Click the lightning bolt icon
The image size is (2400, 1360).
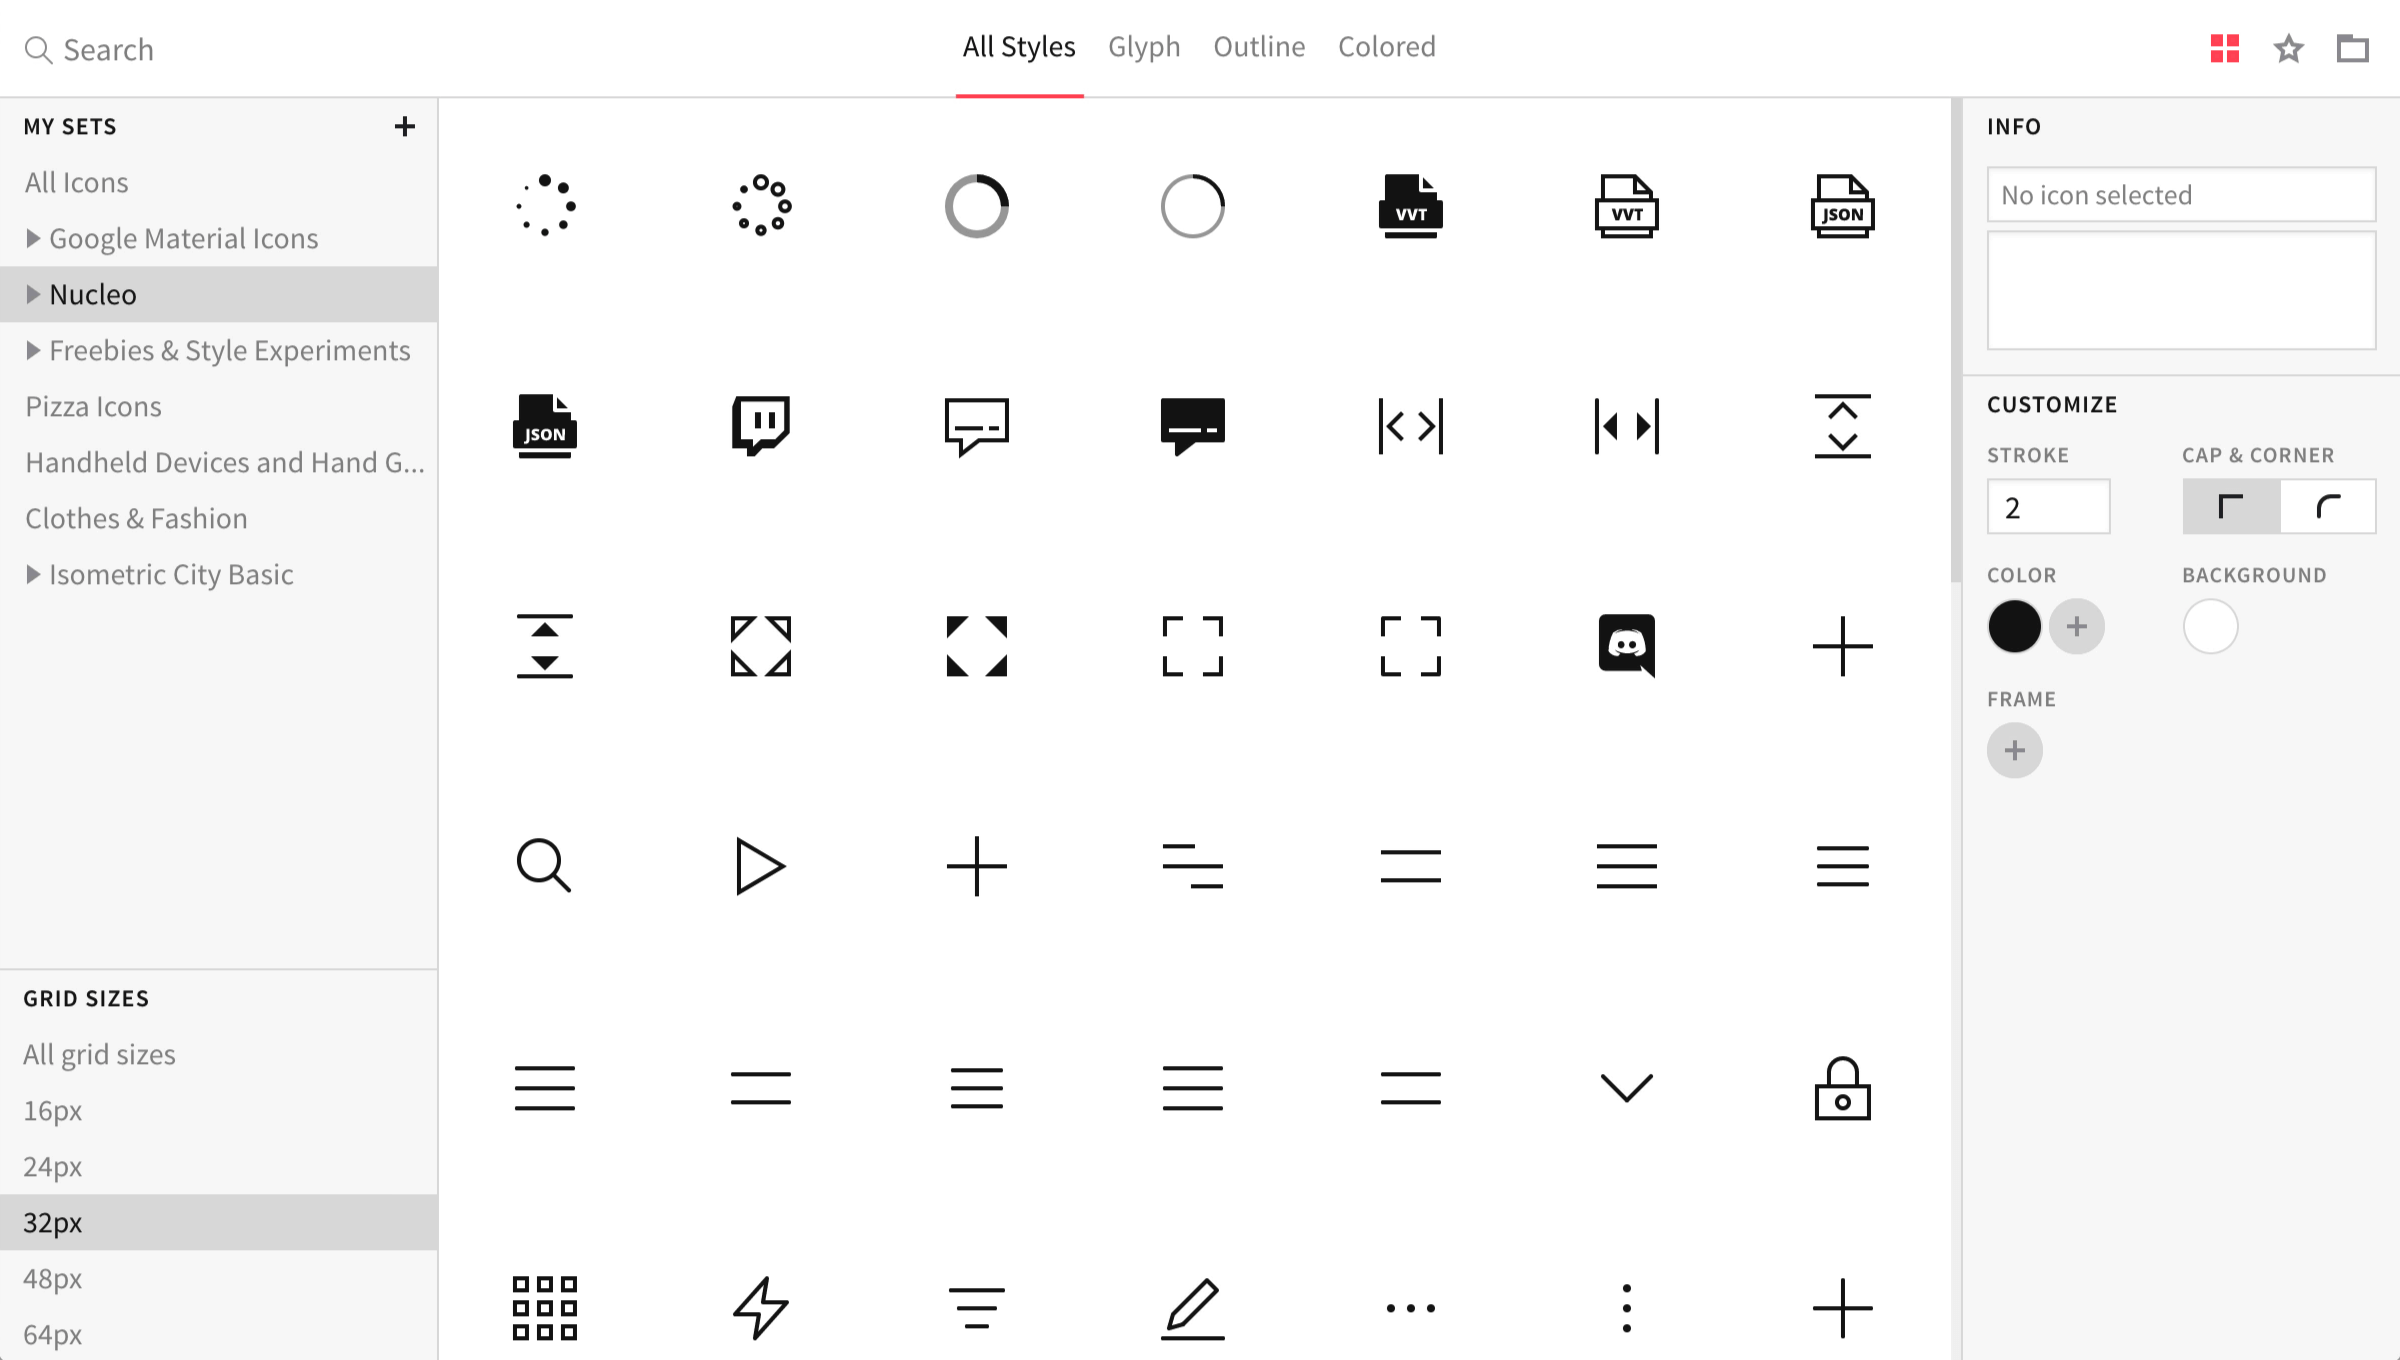click(x=760, y=1306)
